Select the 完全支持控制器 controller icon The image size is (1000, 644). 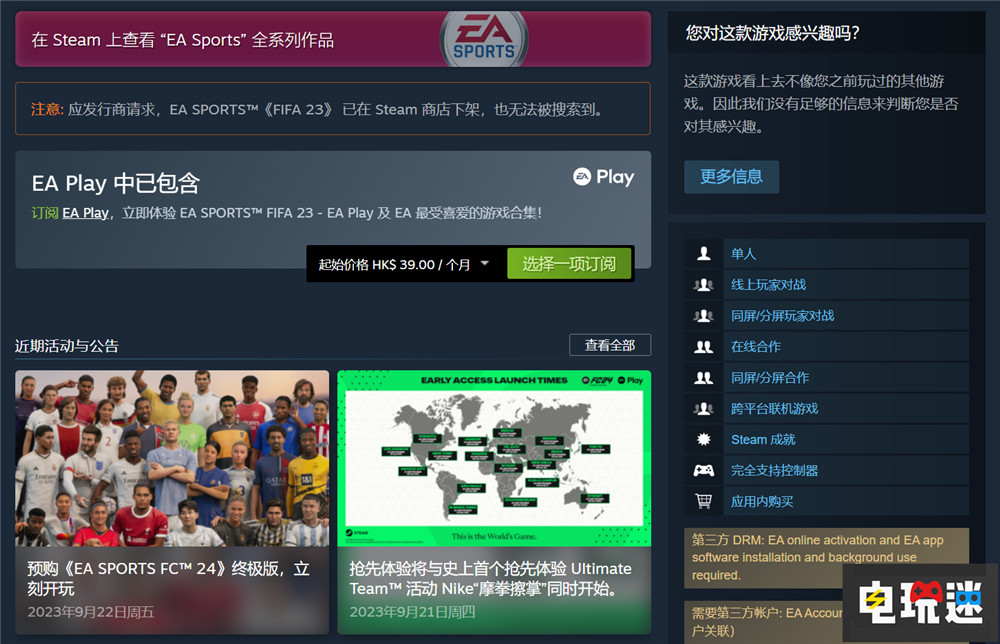point(703,470)
